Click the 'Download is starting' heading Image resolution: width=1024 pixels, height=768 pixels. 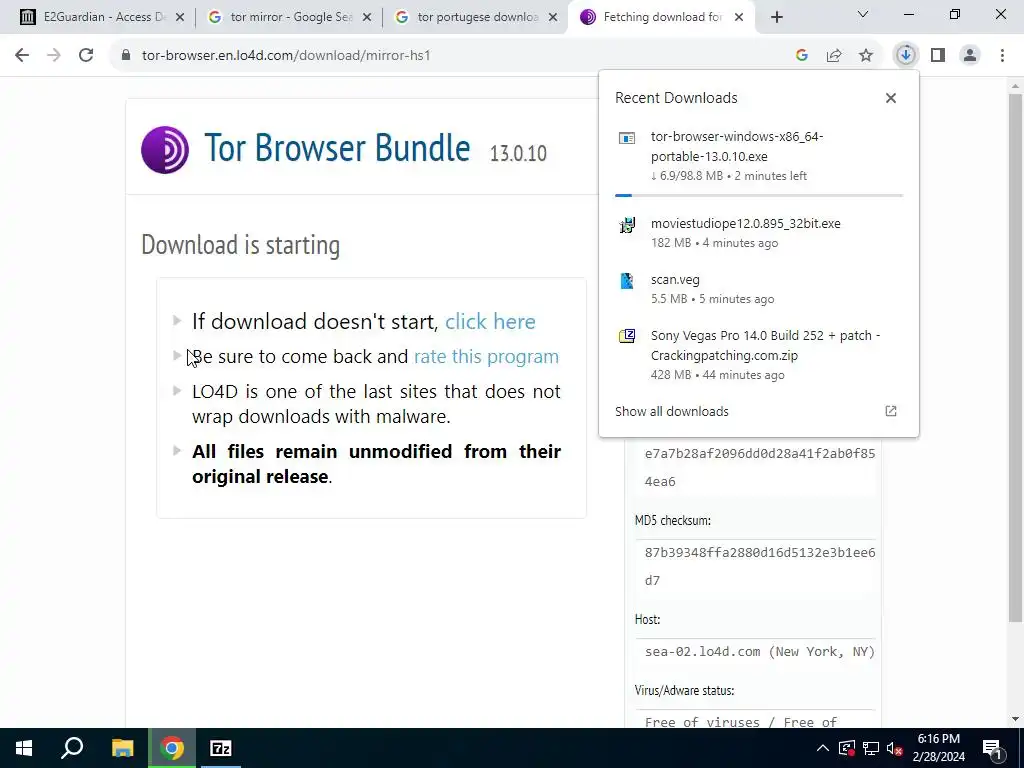click(240, 246)
